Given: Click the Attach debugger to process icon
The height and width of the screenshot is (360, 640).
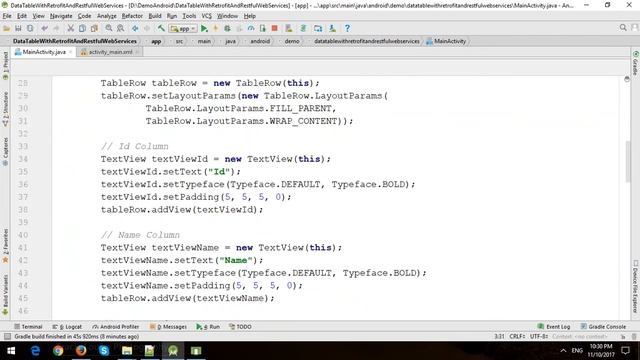Looking at the screenshot, I should (x=262, y=29).
